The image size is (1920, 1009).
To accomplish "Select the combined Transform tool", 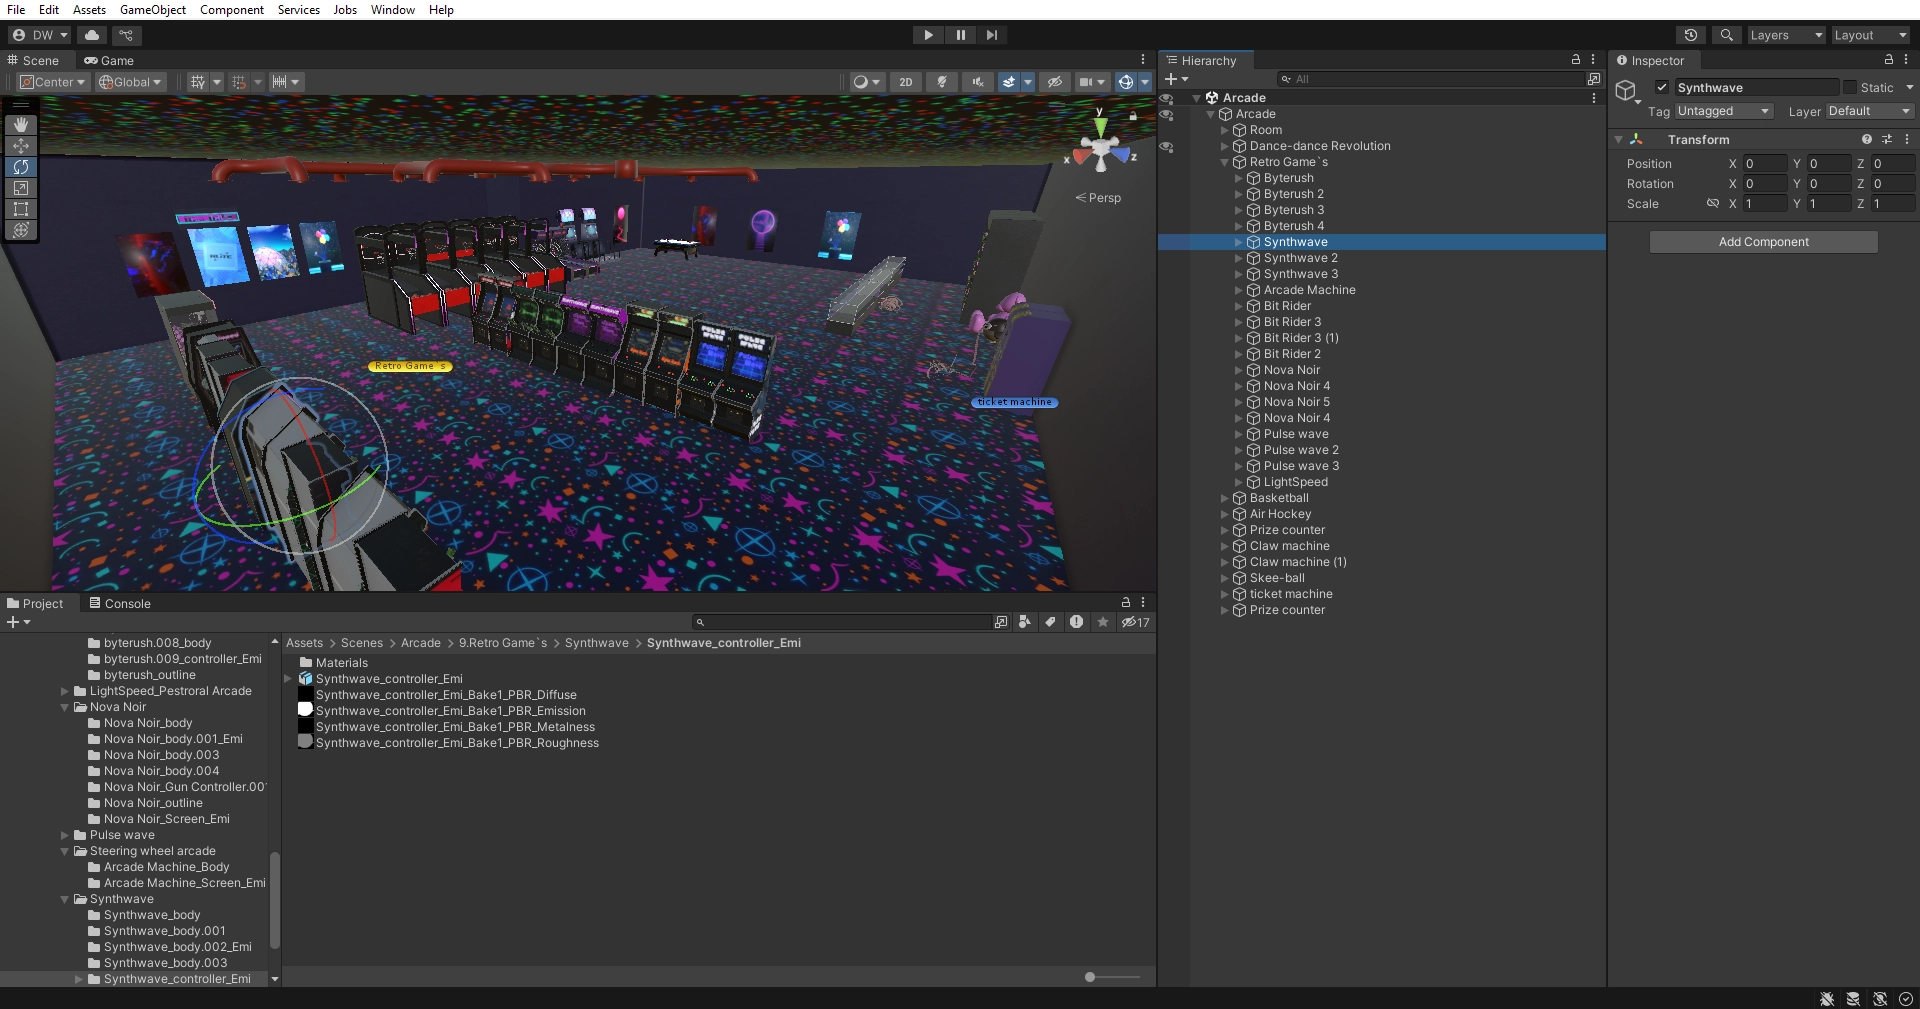I will coord(21,230).
